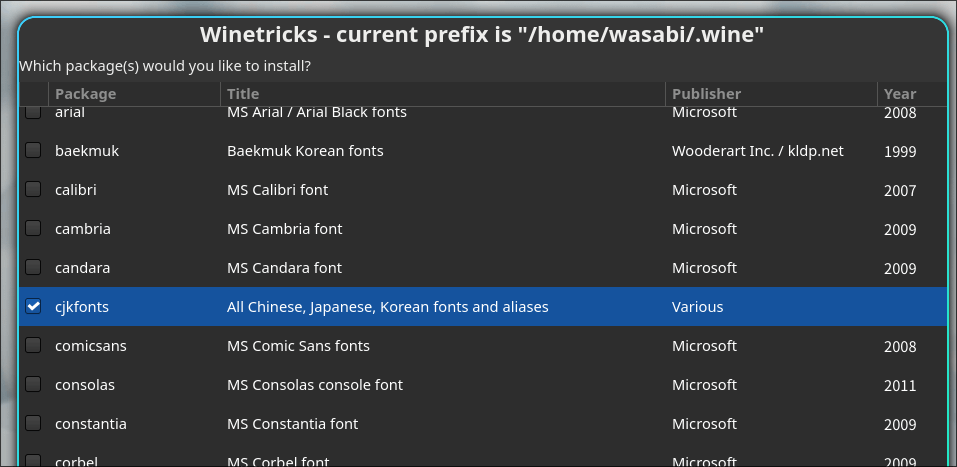Uncheck the cjkfonts checkbox

(x=33, y=306)
